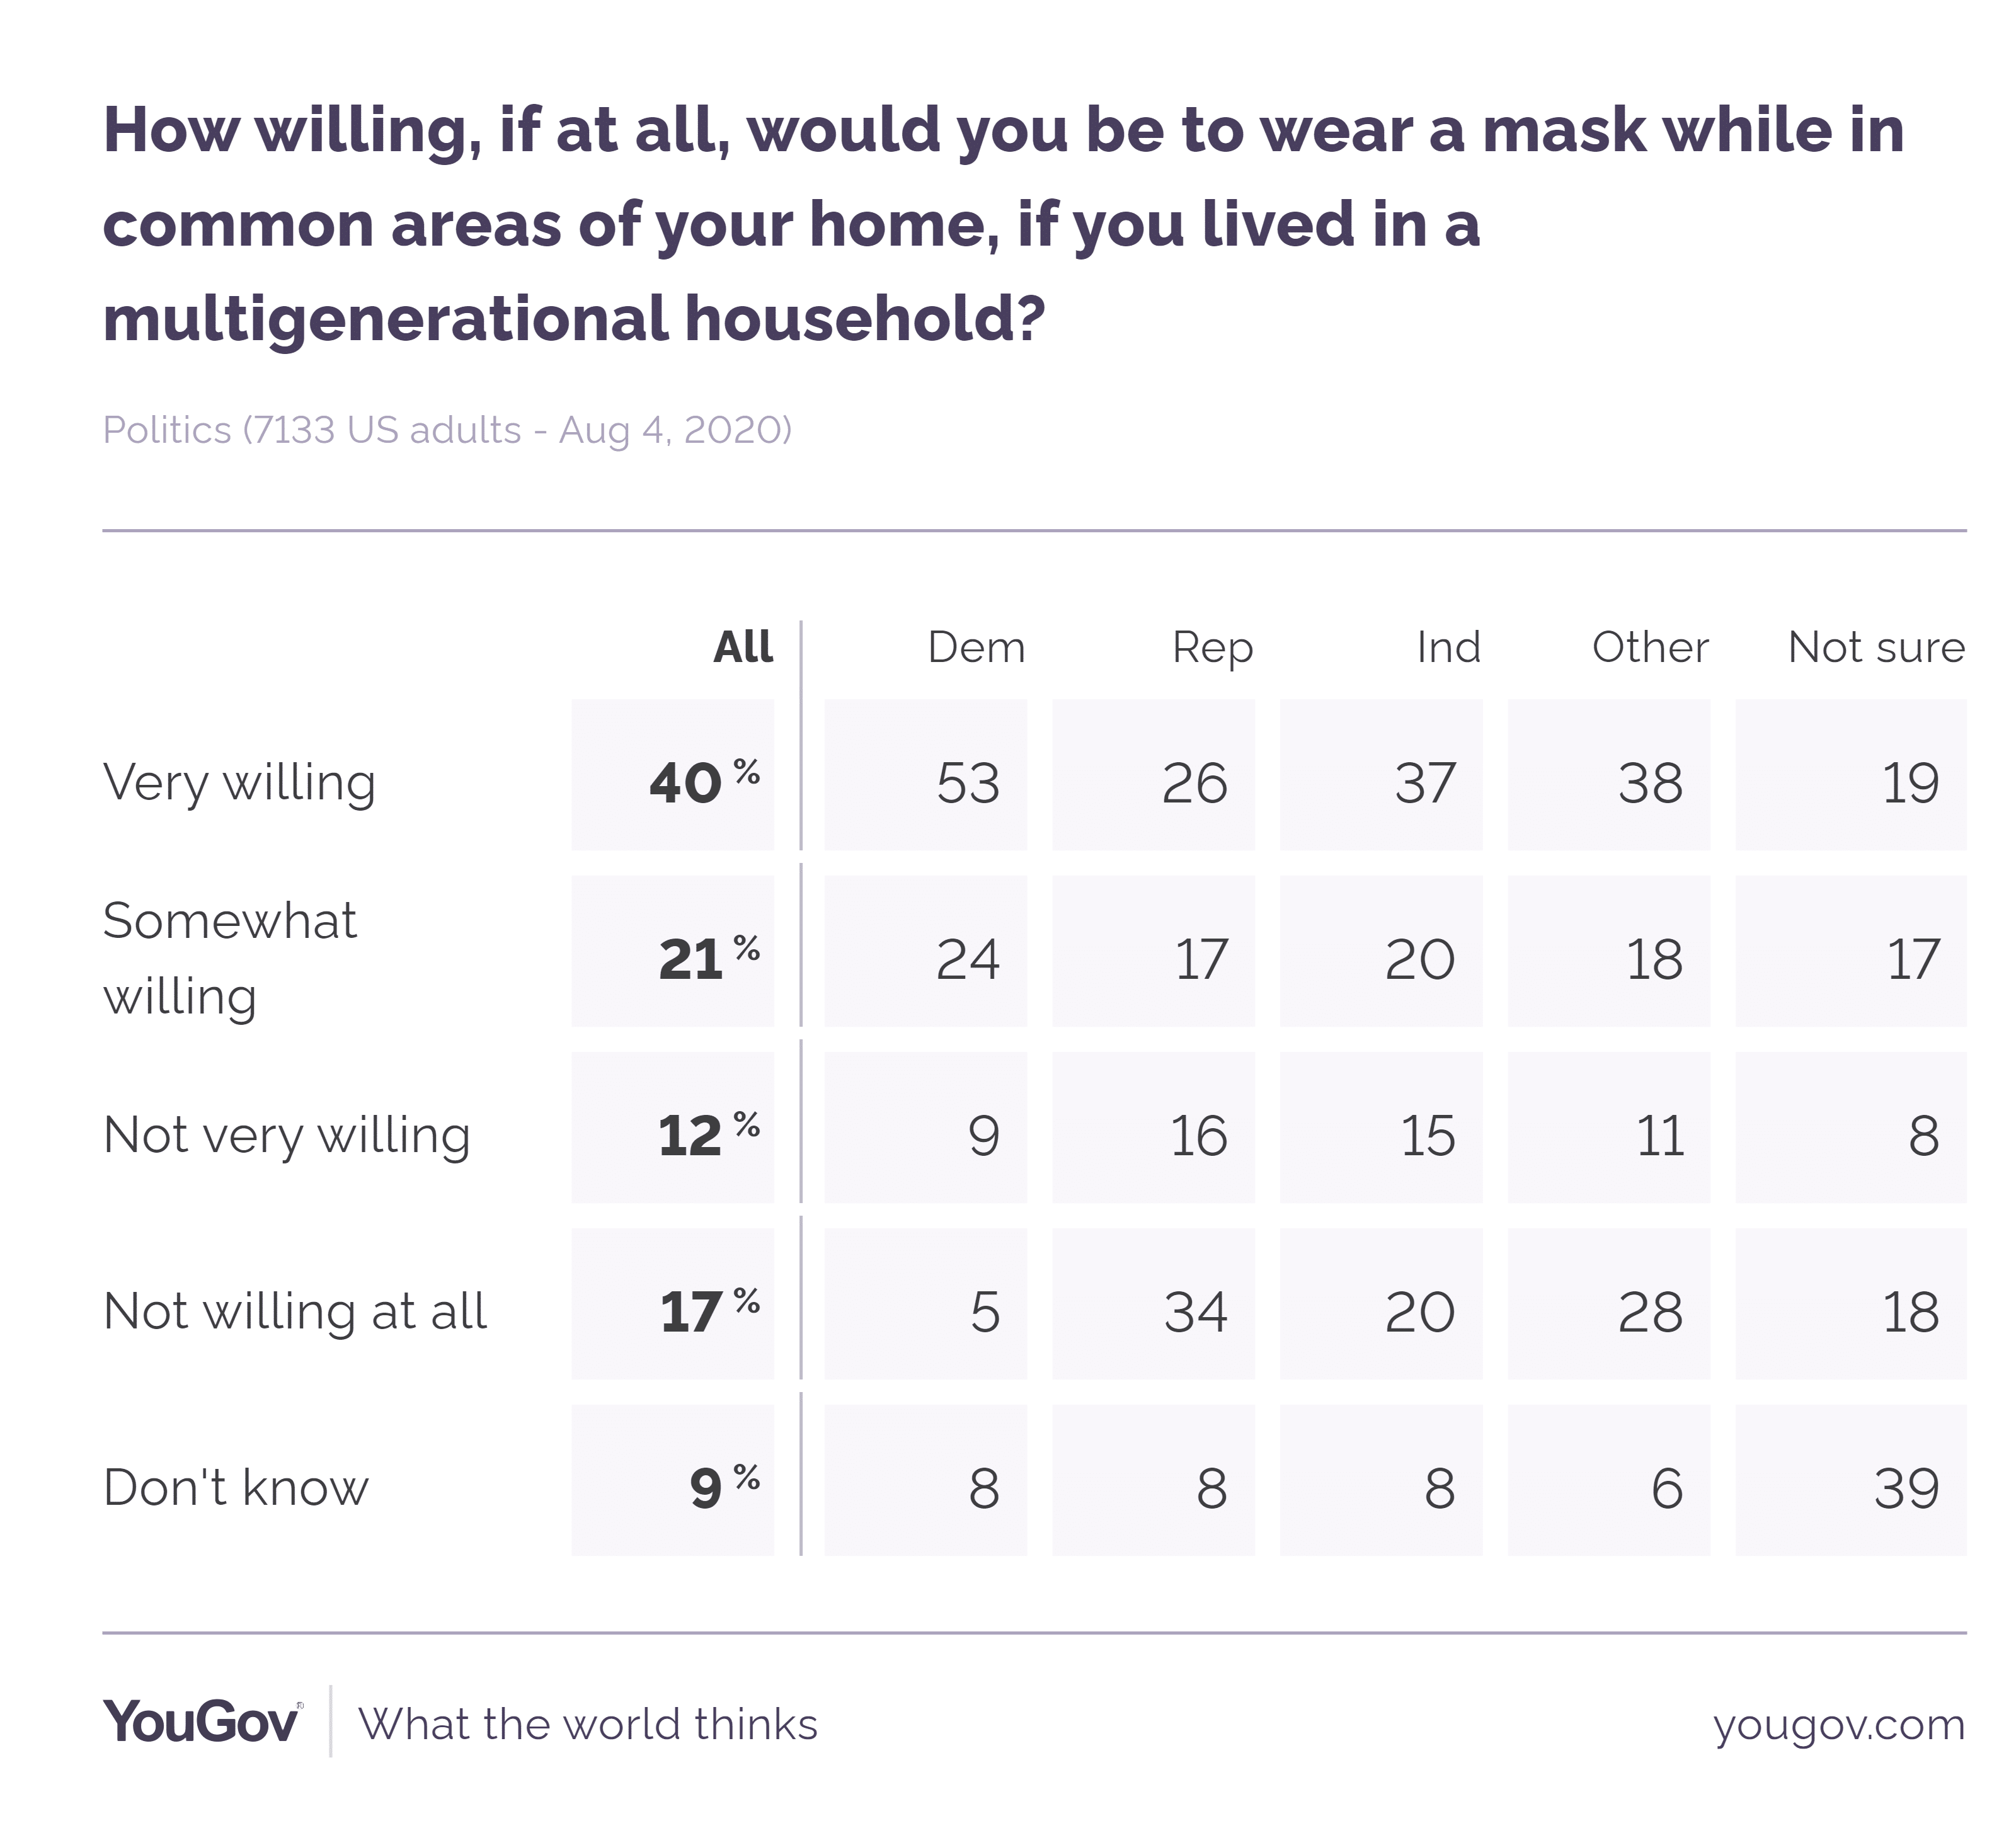Select the Dem value 53 cell

click(967, 782)
